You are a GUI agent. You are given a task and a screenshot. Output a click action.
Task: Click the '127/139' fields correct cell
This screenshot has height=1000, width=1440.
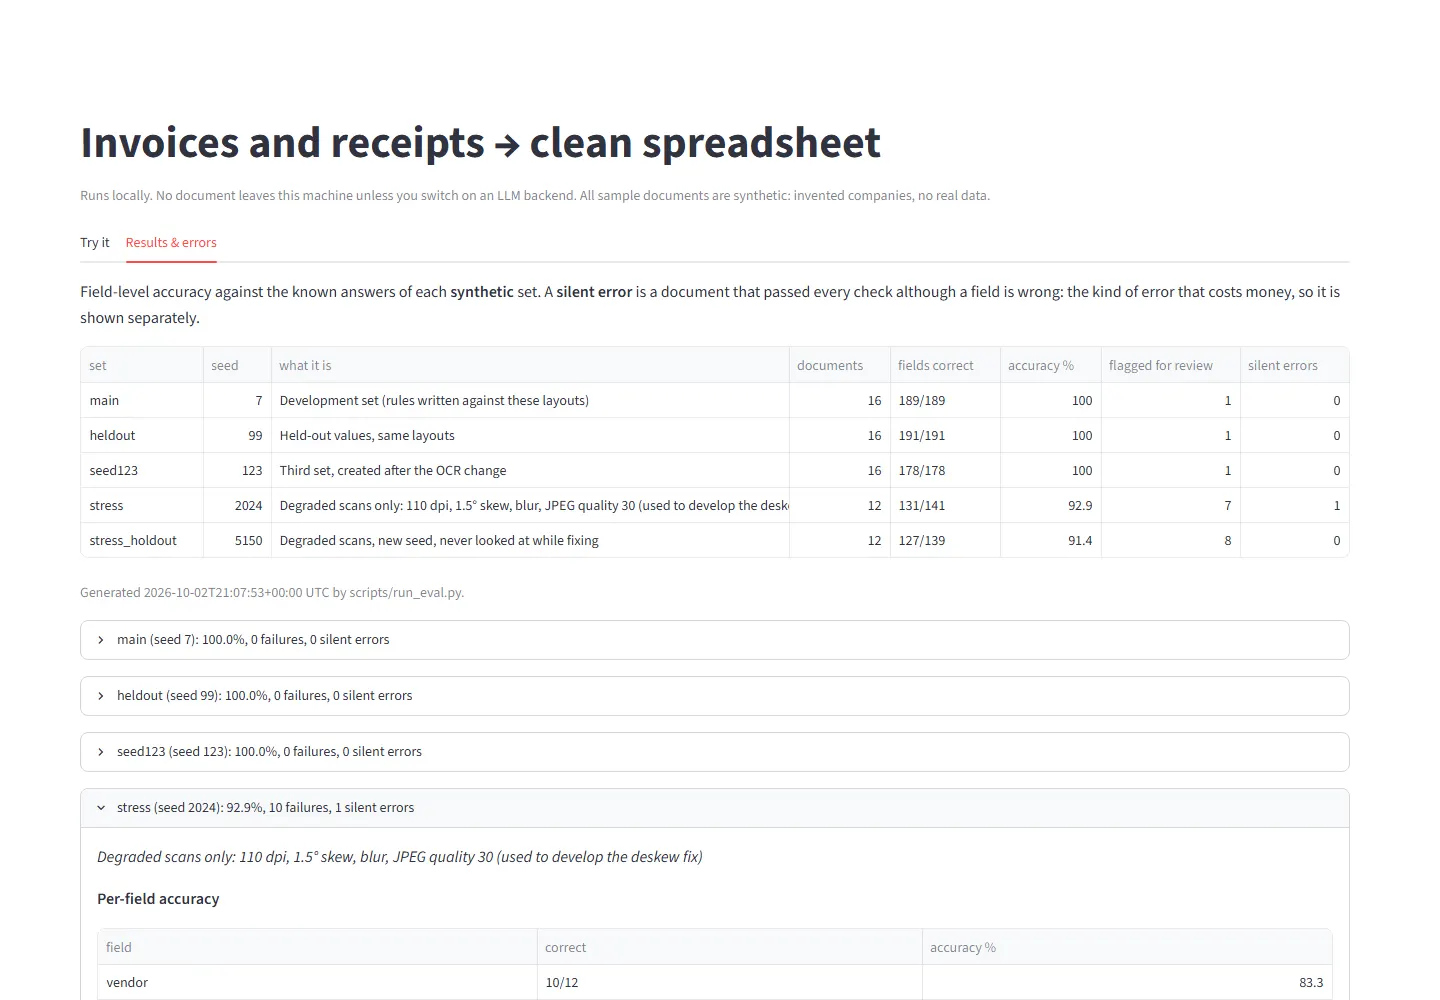point(945,540)
